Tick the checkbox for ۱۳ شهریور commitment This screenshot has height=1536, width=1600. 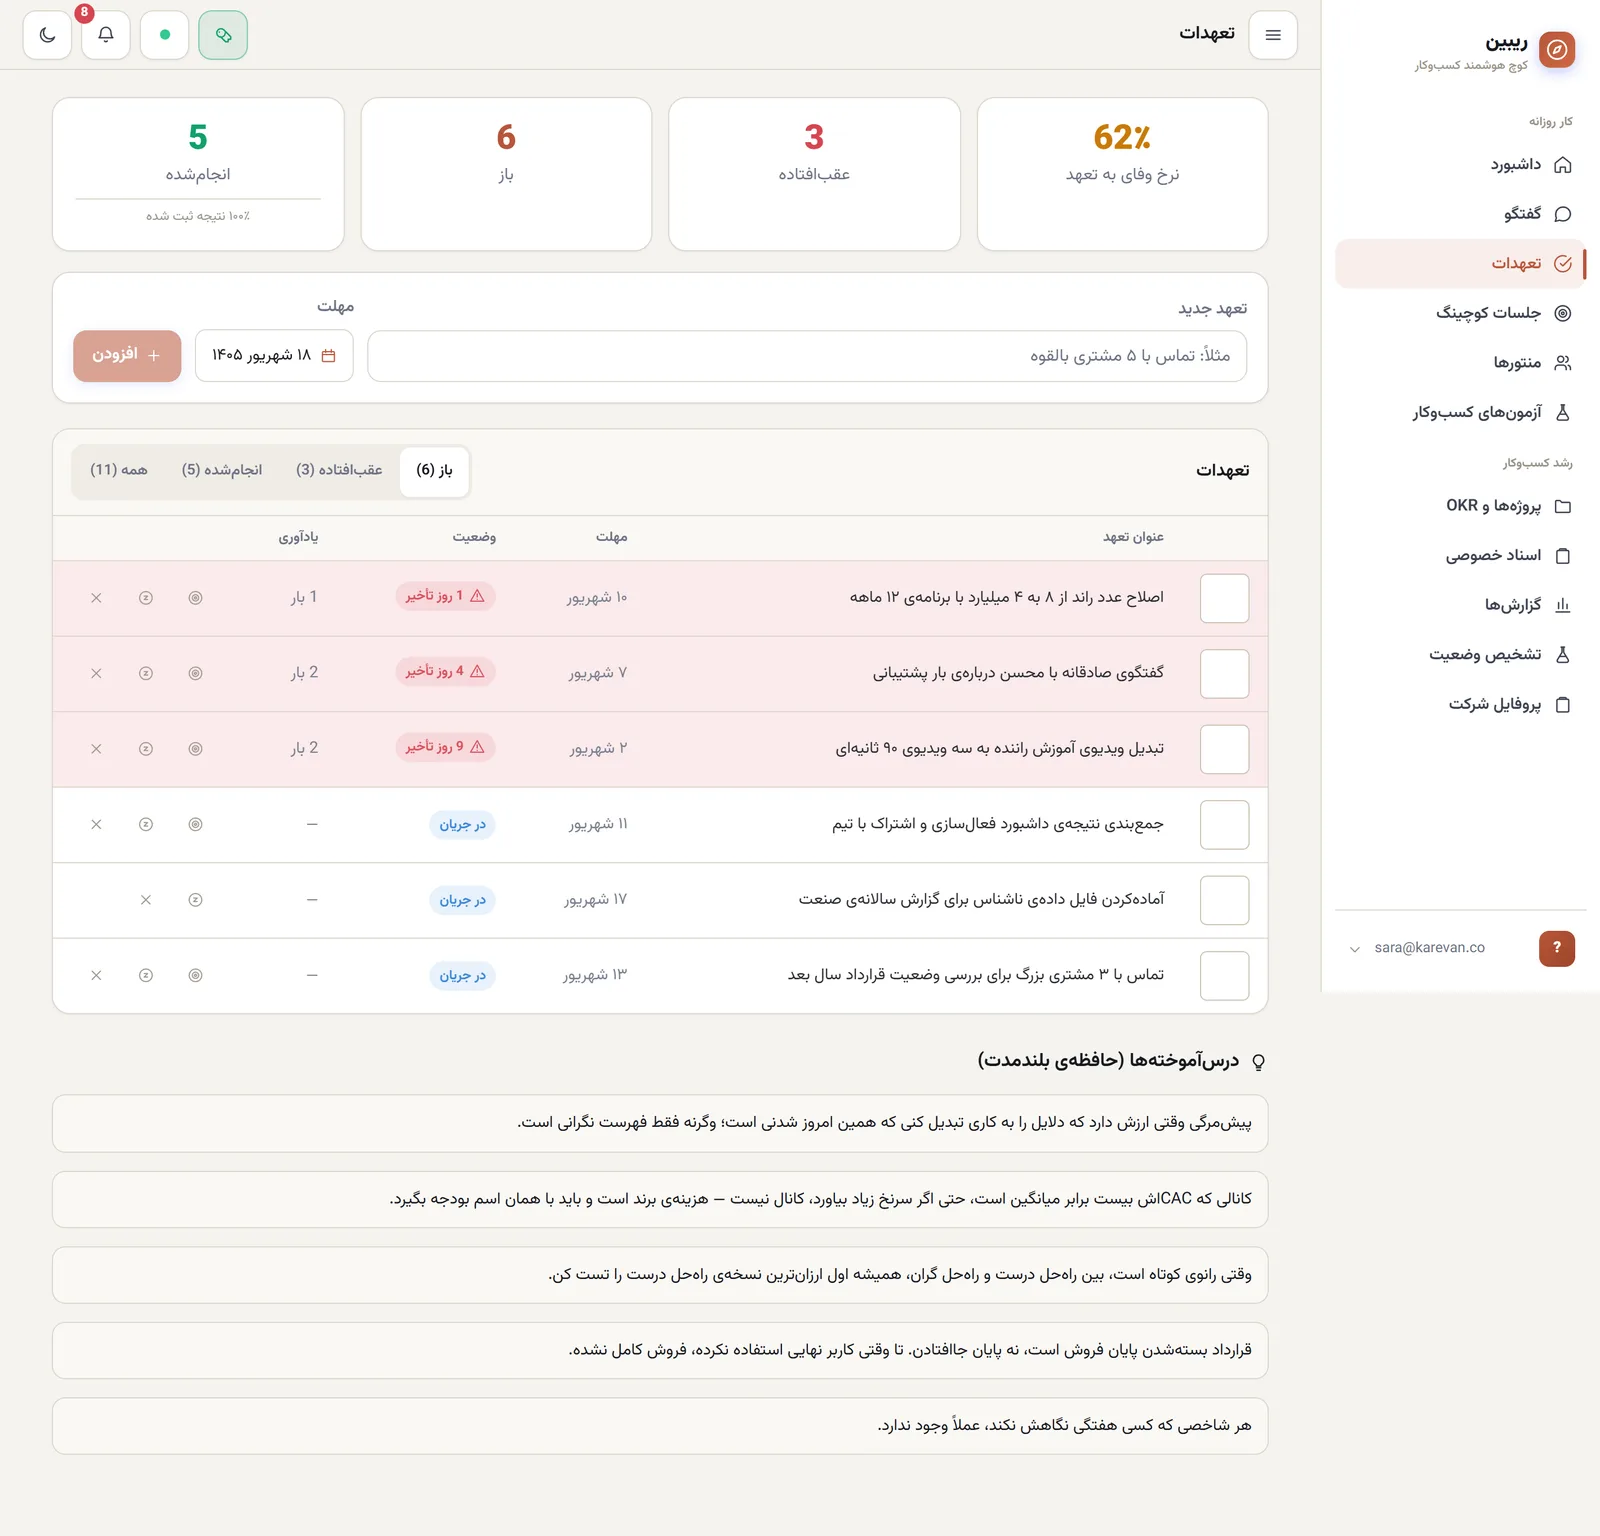pos(1224,976)
